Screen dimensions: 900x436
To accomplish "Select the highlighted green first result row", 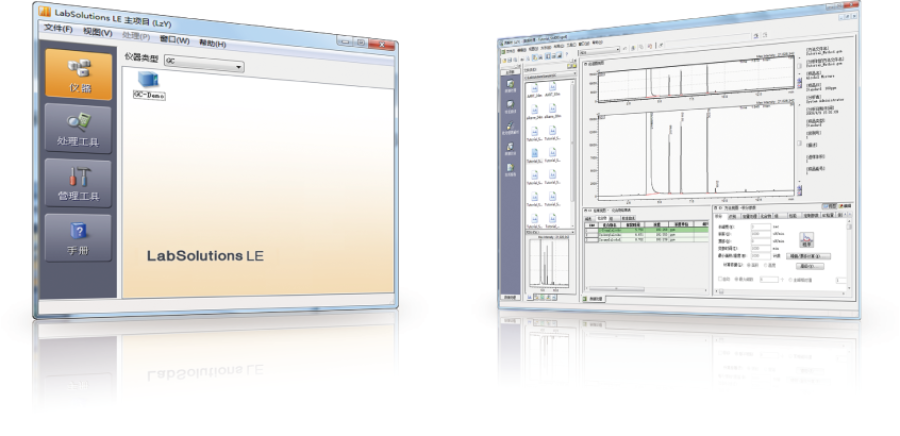I will point(646,230).
